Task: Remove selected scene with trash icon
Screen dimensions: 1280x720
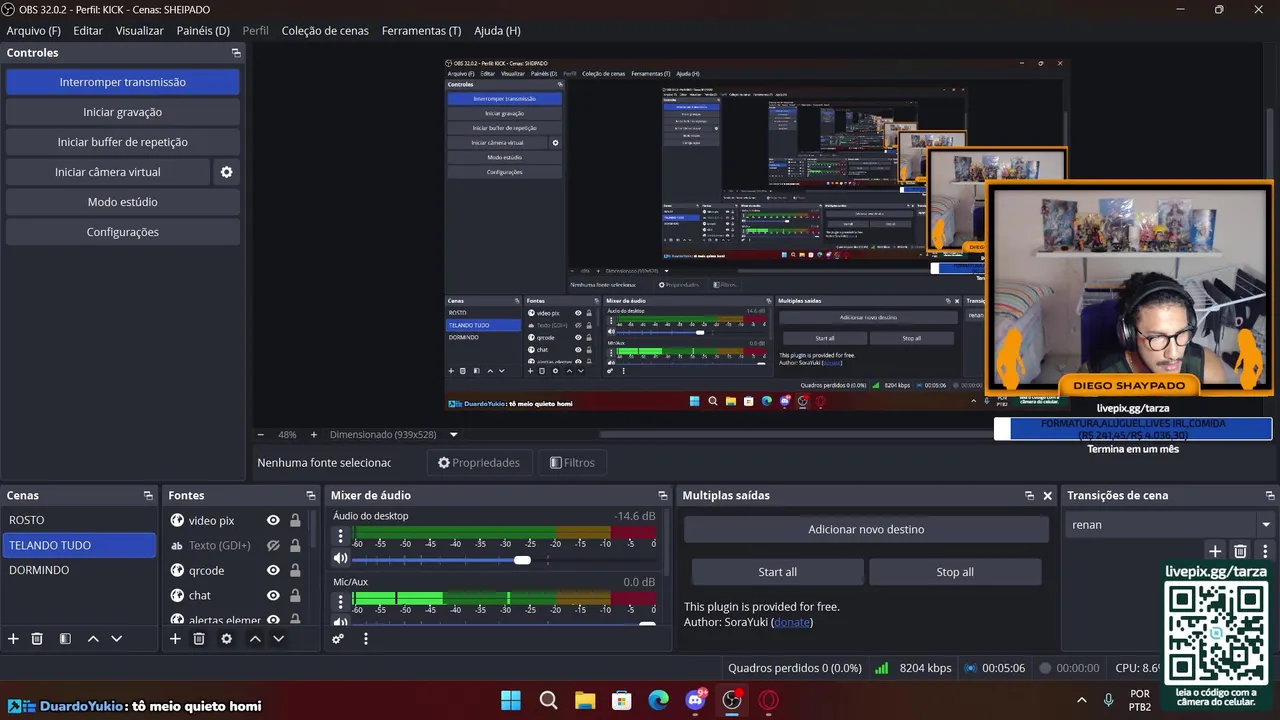Action: 37,639
